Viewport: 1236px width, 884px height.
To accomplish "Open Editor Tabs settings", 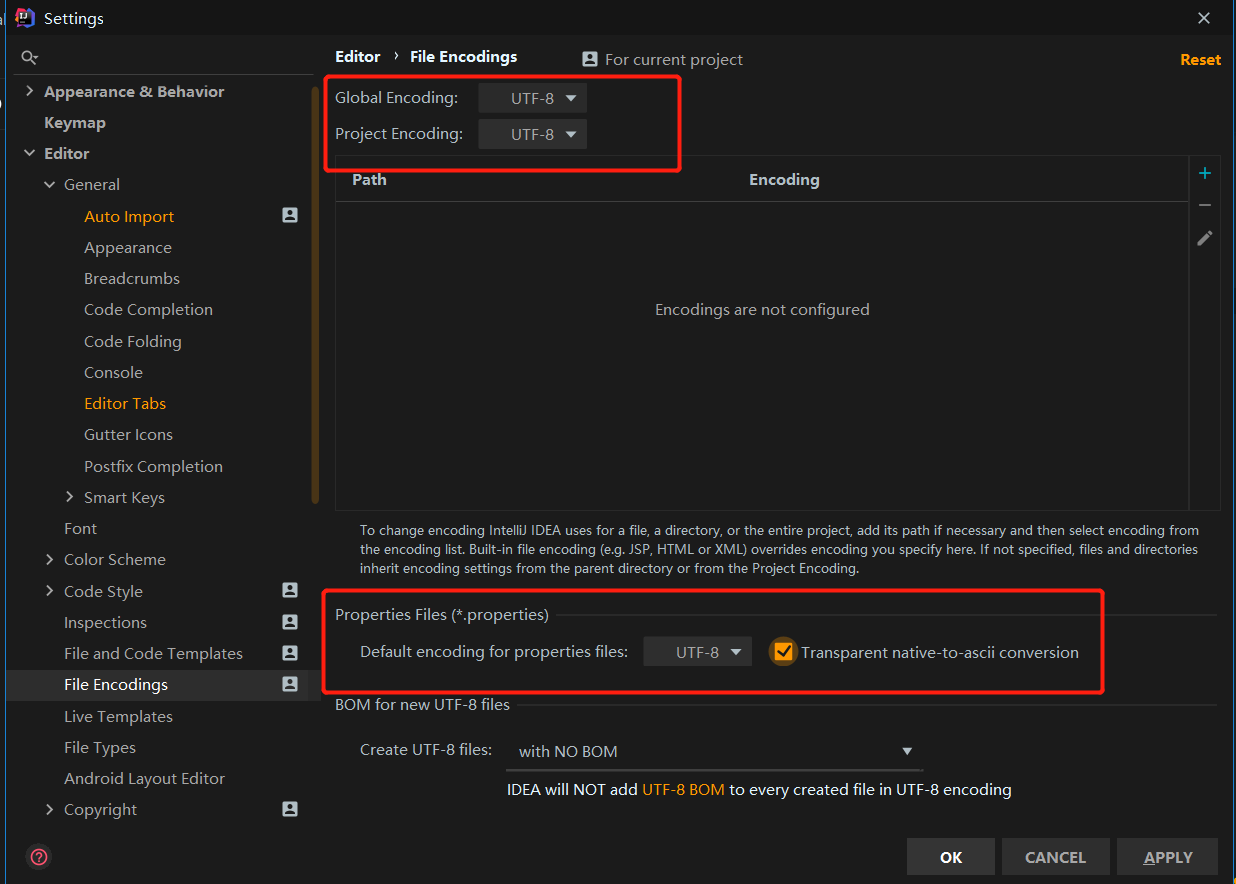I will tap(125, 403).
